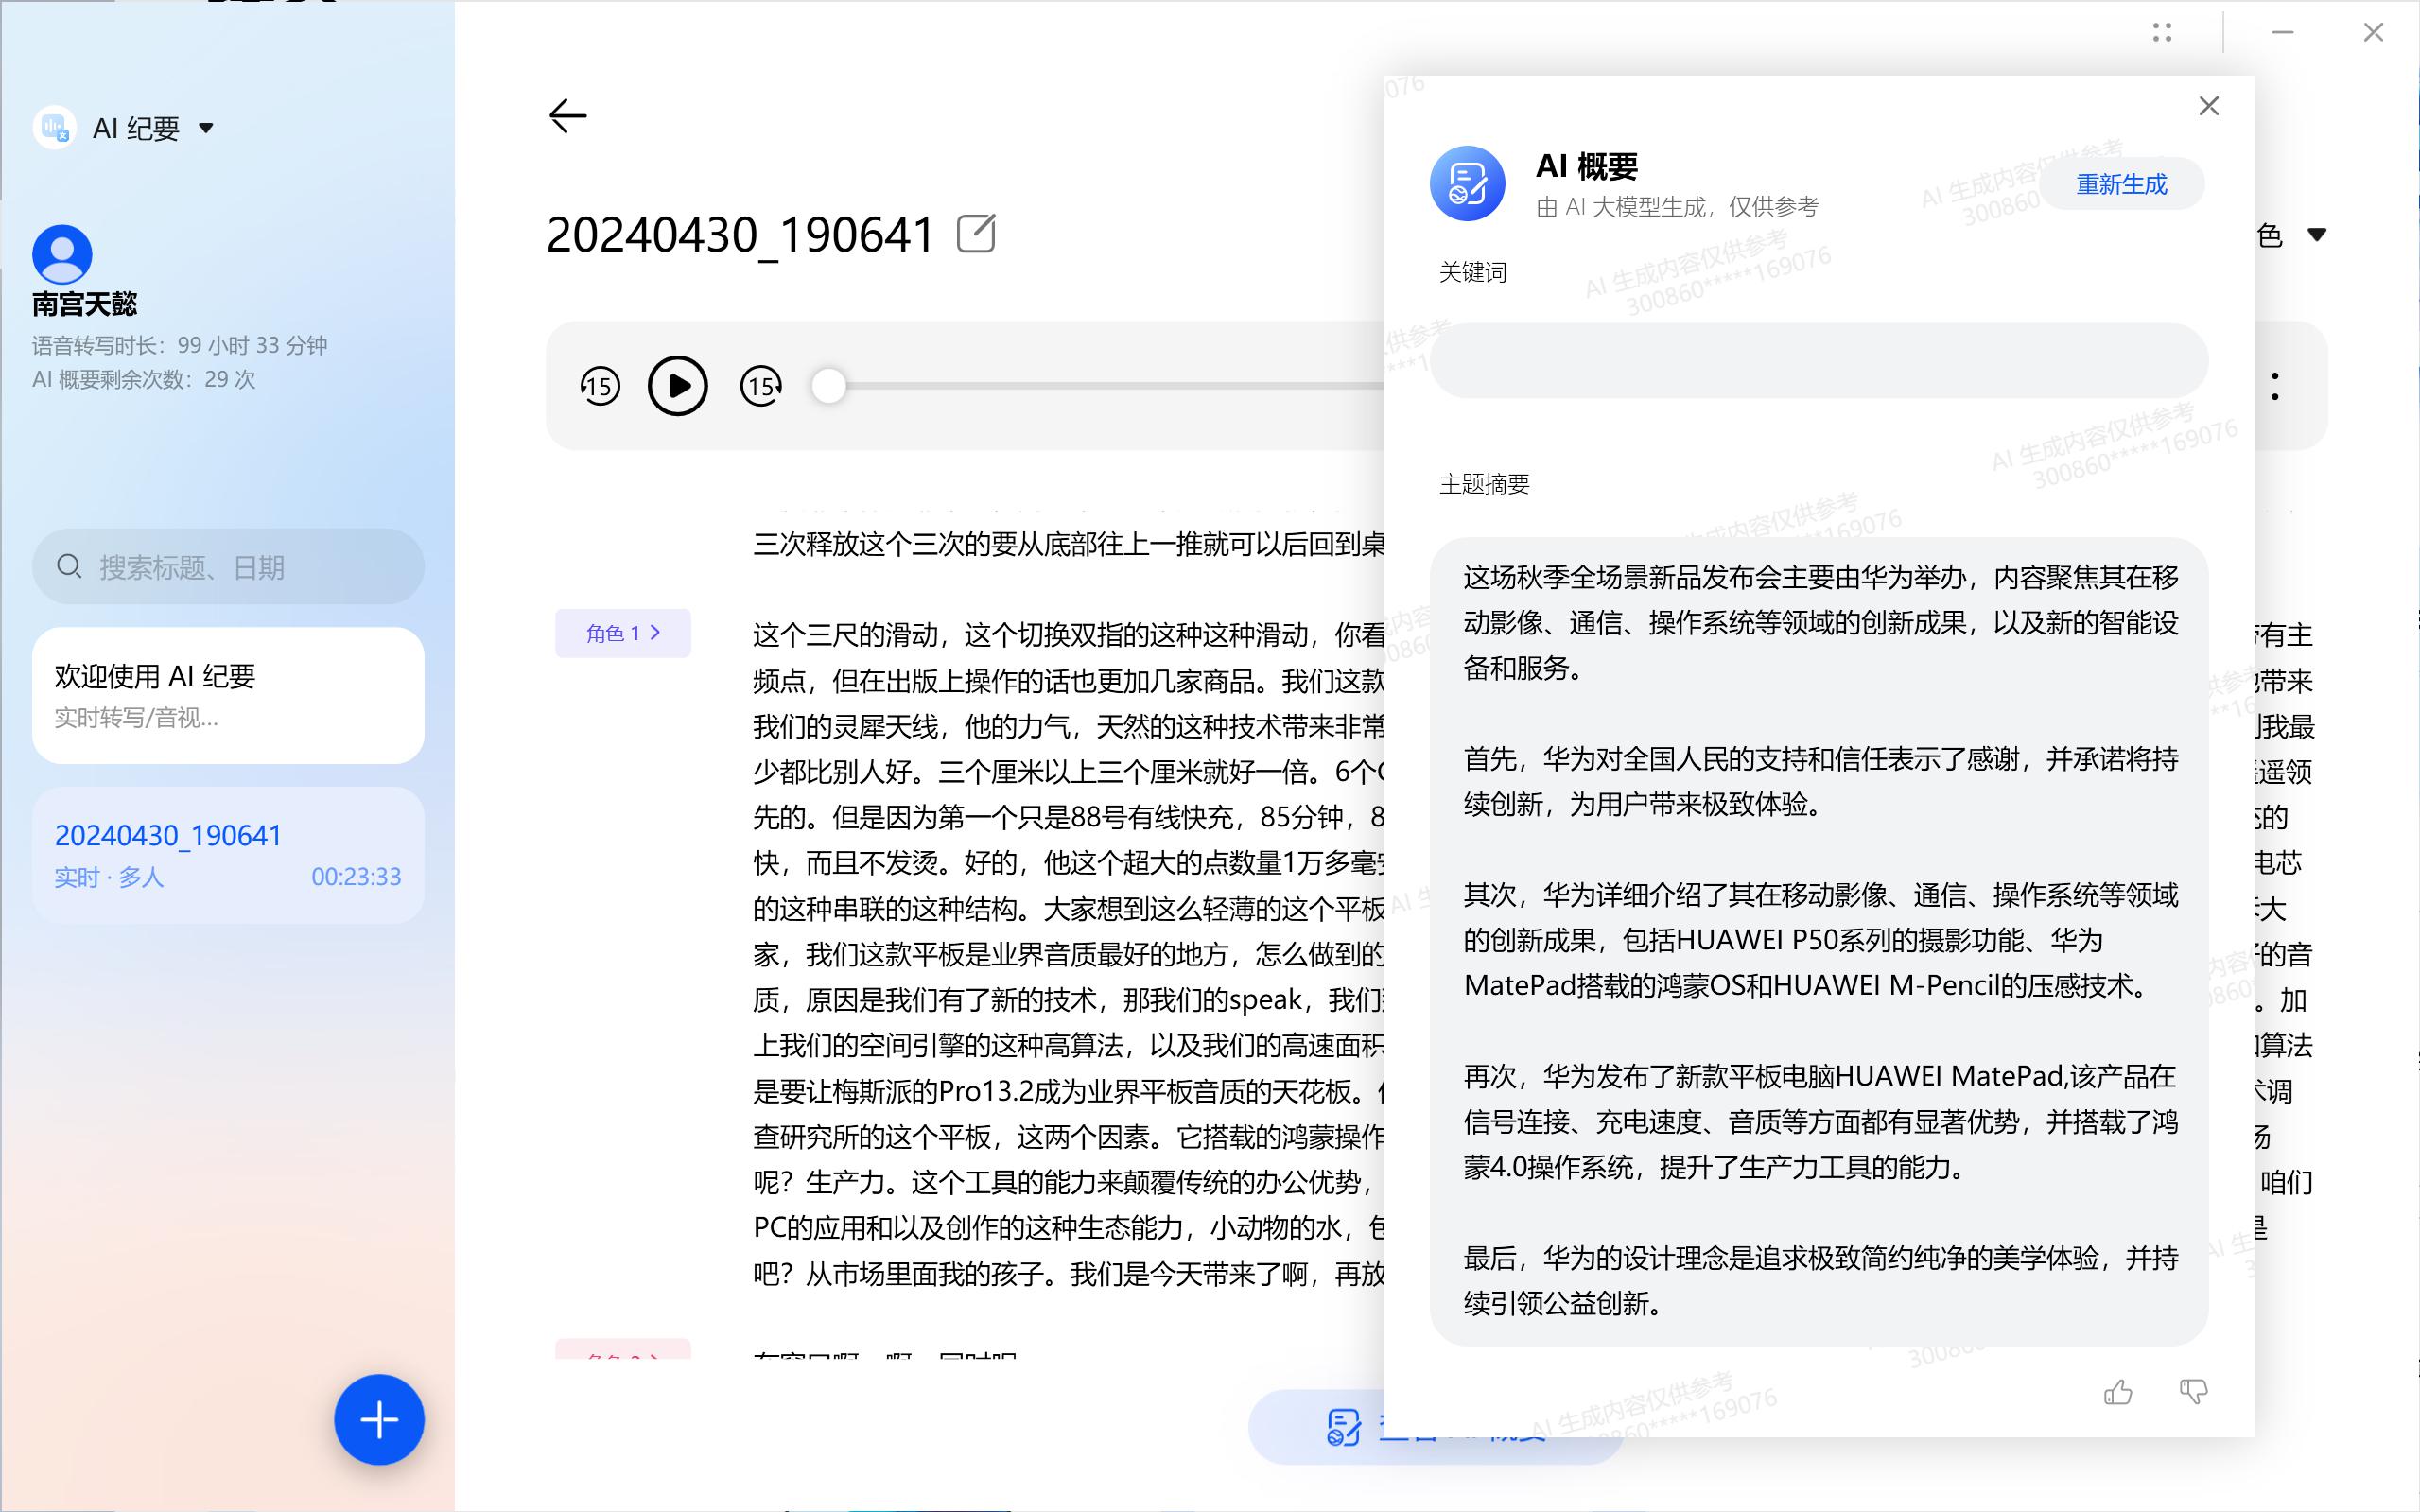Rewind playback by 15 seconds
Viewport: 2420px width, 1512px height.
tap(600, 385)
